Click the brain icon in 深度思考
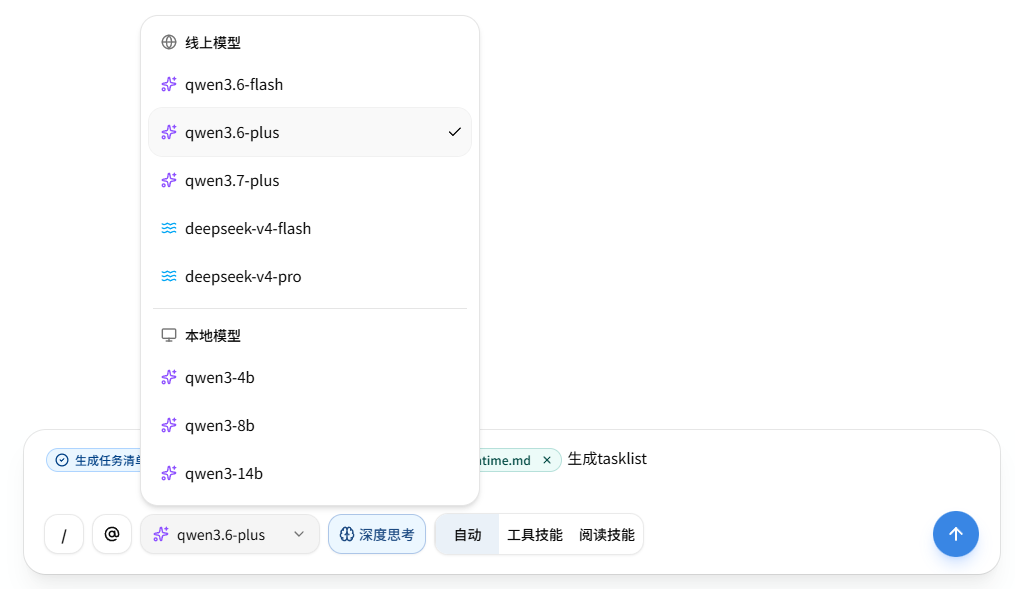Viewport: 1015px width, 589px height. click(x=347, y=534)
